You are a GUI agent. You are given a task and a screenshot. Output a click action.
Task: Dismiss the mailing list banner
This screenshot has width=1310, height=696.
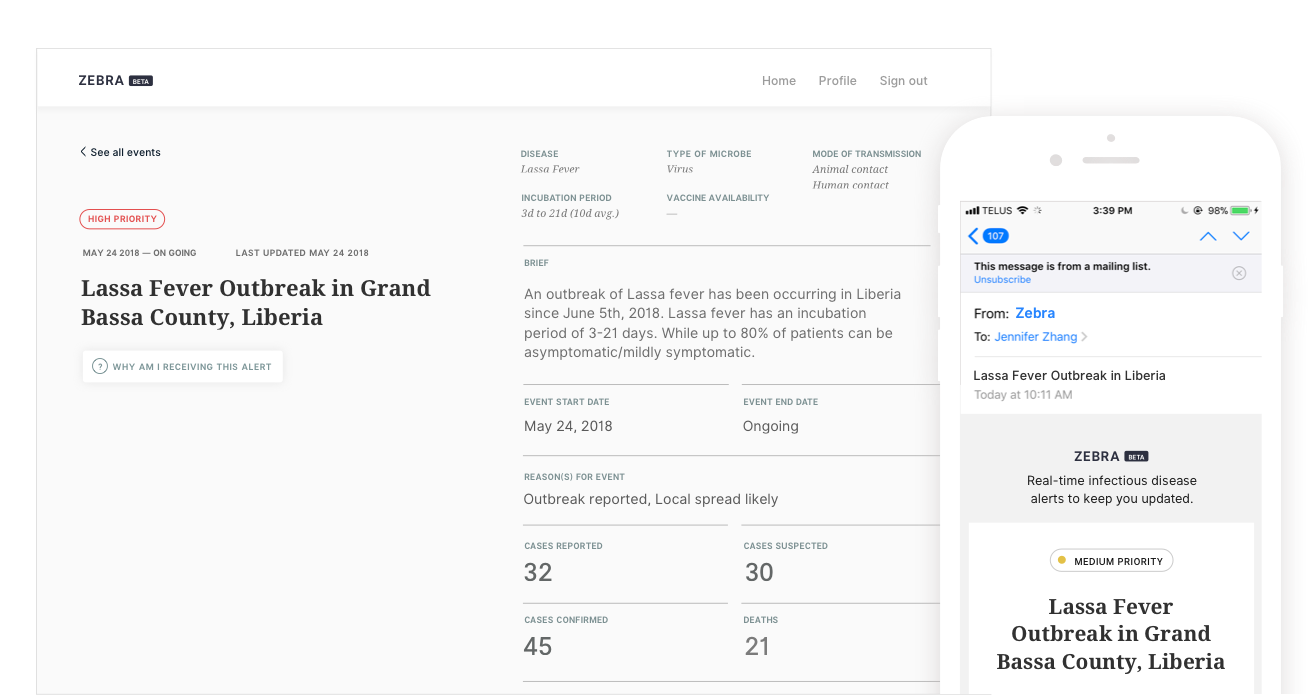point(1239,273)
